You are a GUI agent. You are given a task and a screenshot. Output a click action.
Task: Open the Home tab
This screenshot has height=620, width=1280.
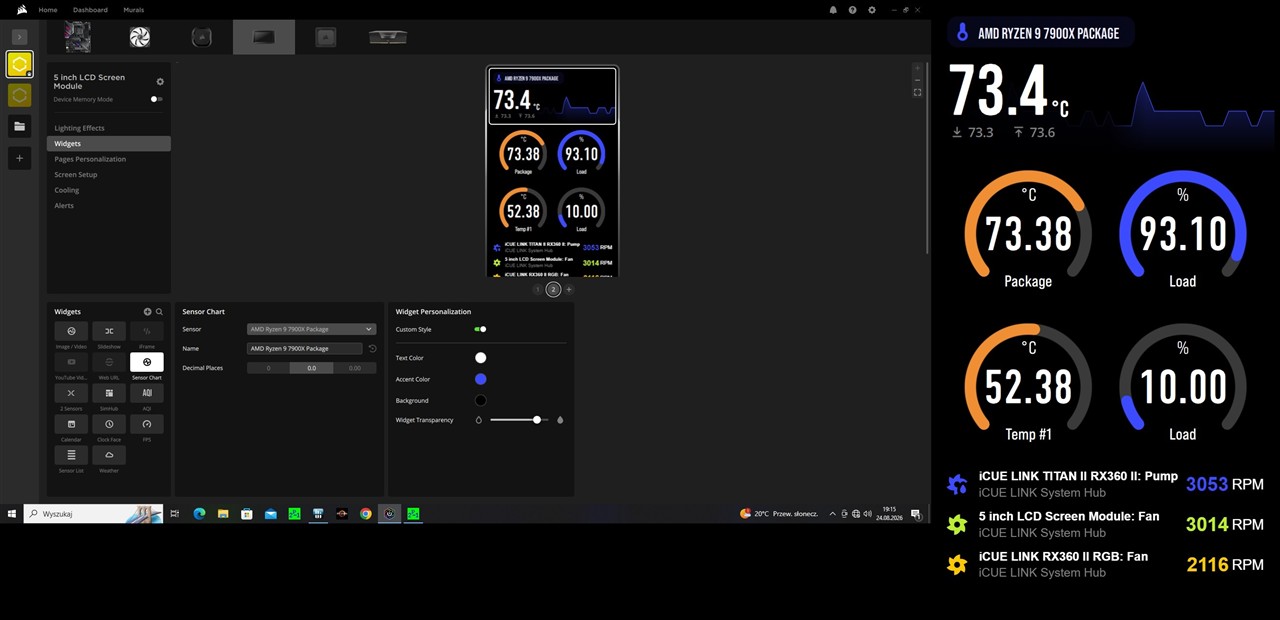point(48,10)
